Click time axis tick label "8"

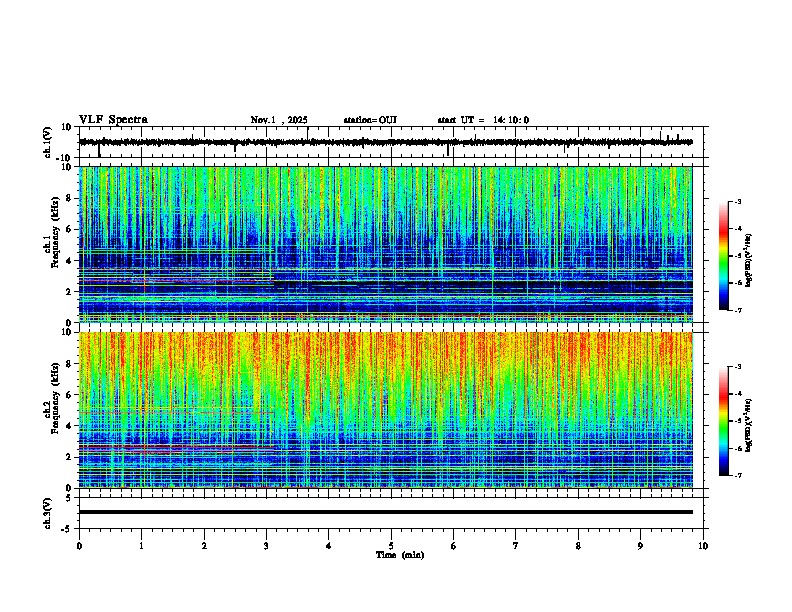point(578,546)
